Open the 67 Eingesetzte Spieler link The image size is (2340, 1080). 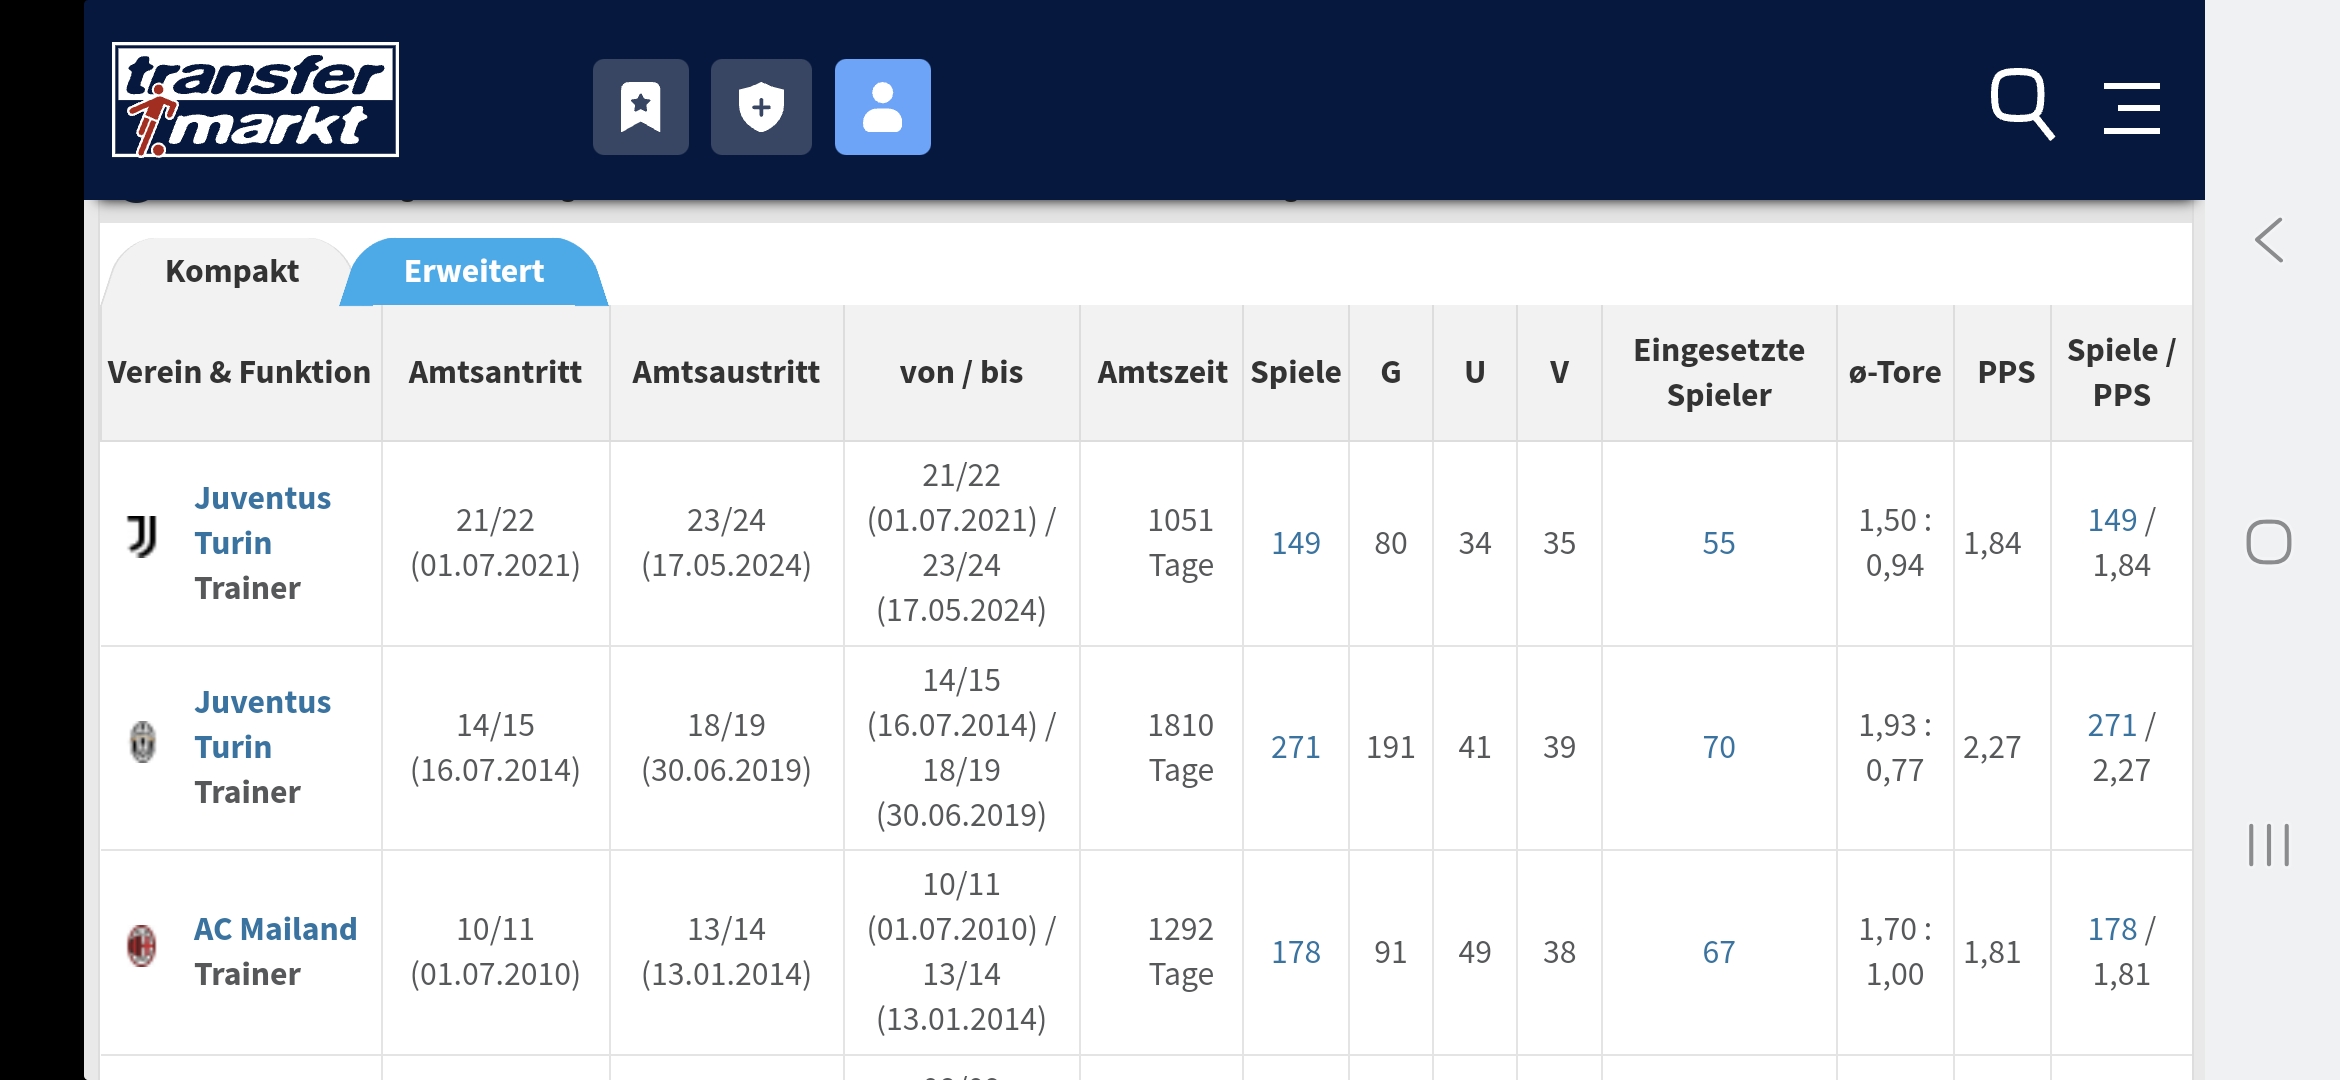click(1719, 952)
